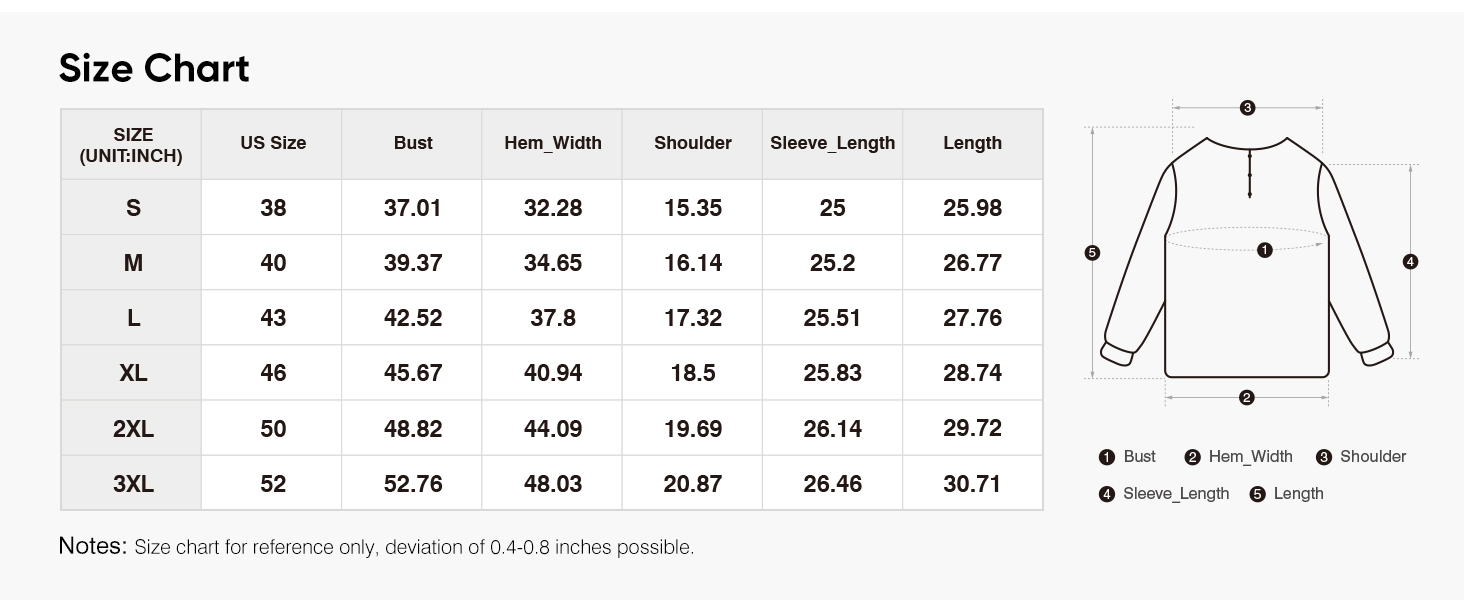
Task: Select the Shoulder legend bullet icon
Action: pos(1324,457)
